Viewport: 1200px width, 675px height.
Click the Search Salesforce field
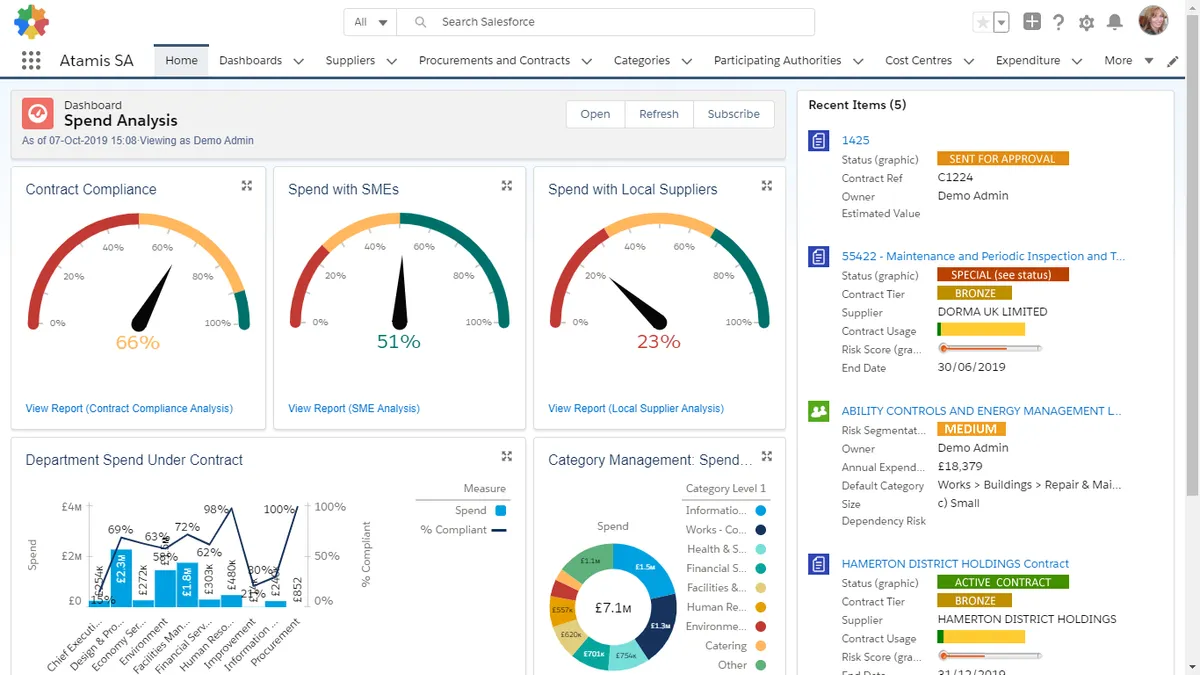606,22
